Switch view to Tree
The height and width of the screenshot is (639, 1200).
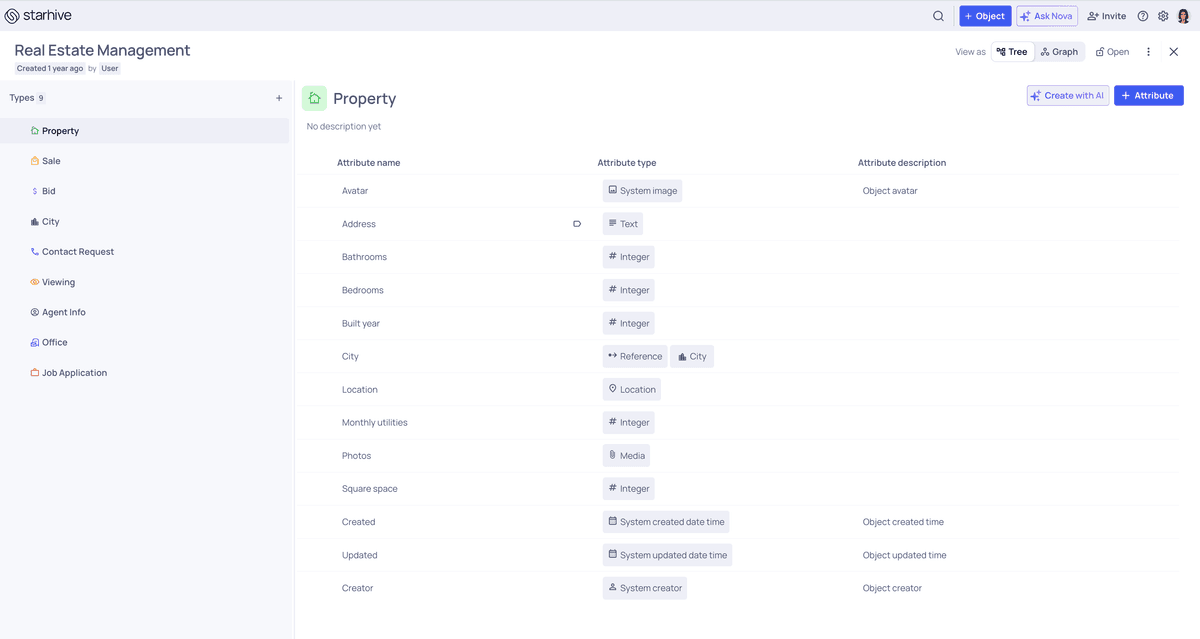[x=1012, y=51]
